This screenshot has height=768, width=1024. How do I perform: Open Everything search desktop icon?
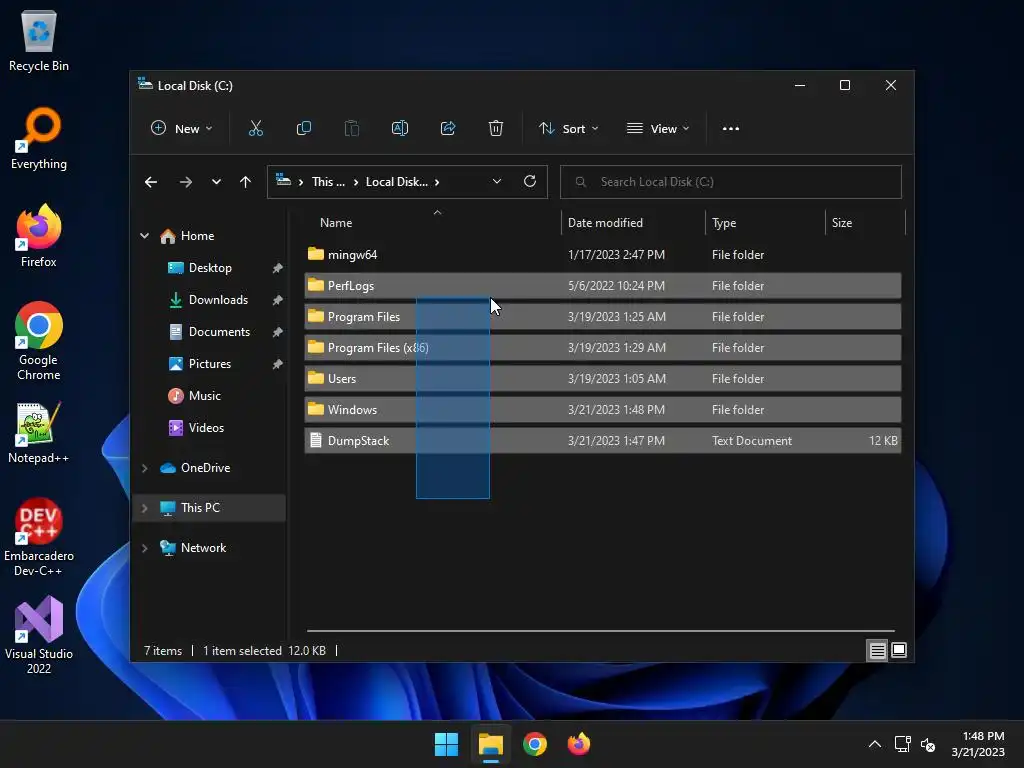click(x=39, y=138)
